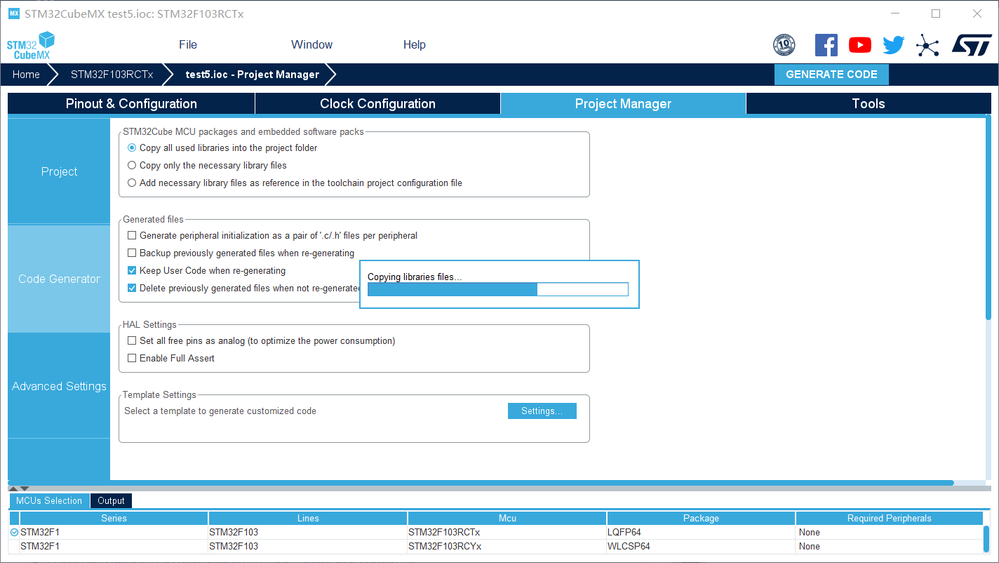Toggle Keep User Code when re-generating

(132, 271)
